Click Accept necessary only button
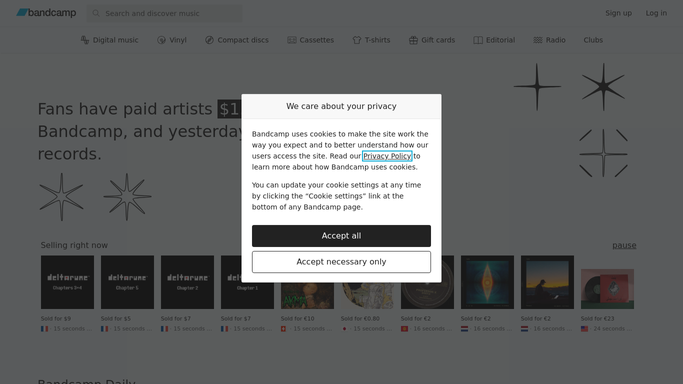The width and height of the screenshot is (683, 384). click(341, 262)
